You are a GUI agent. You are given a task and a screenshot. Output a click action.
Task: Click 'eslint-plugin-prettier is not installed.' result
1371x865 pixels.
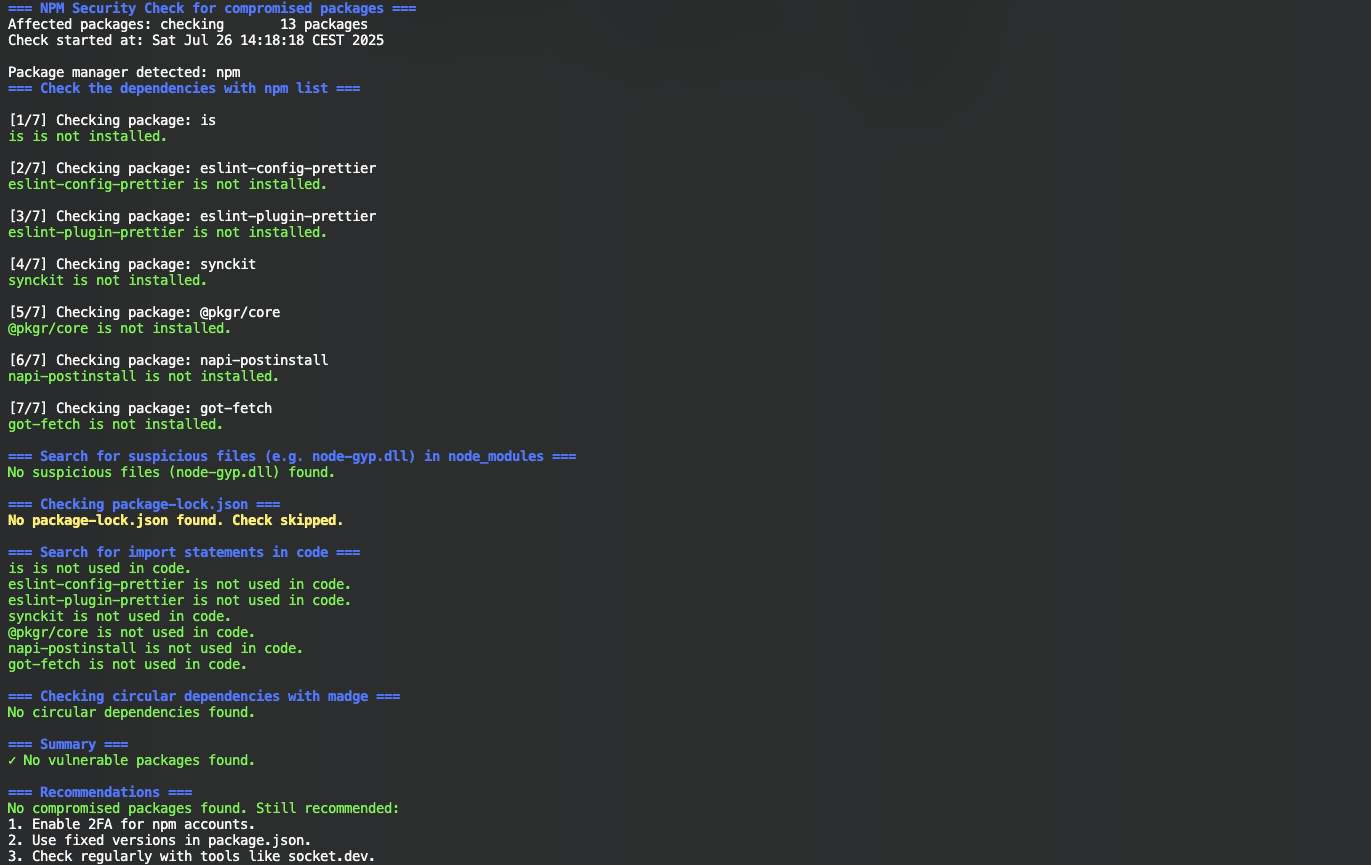pos(168,232)
